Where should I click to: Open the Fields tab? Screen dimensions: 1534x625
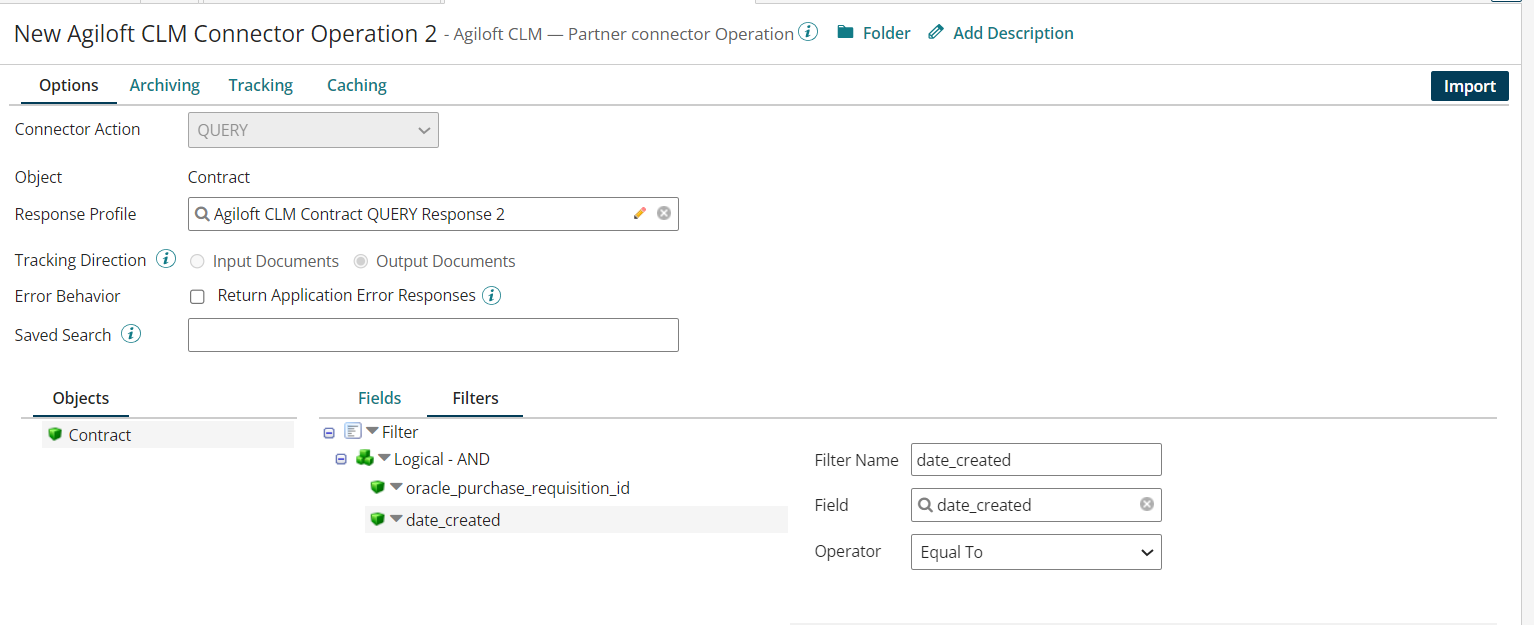[x=379, y=397]
